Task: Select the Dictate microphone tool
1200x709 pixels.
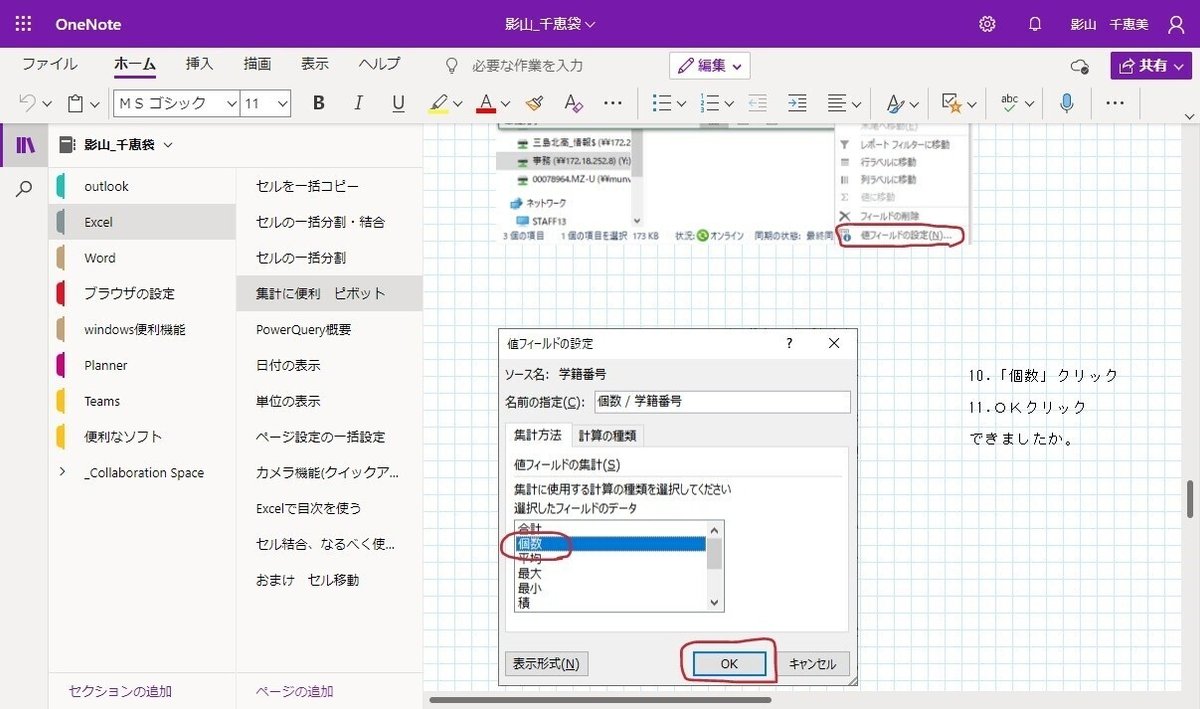Action: 1067,103
